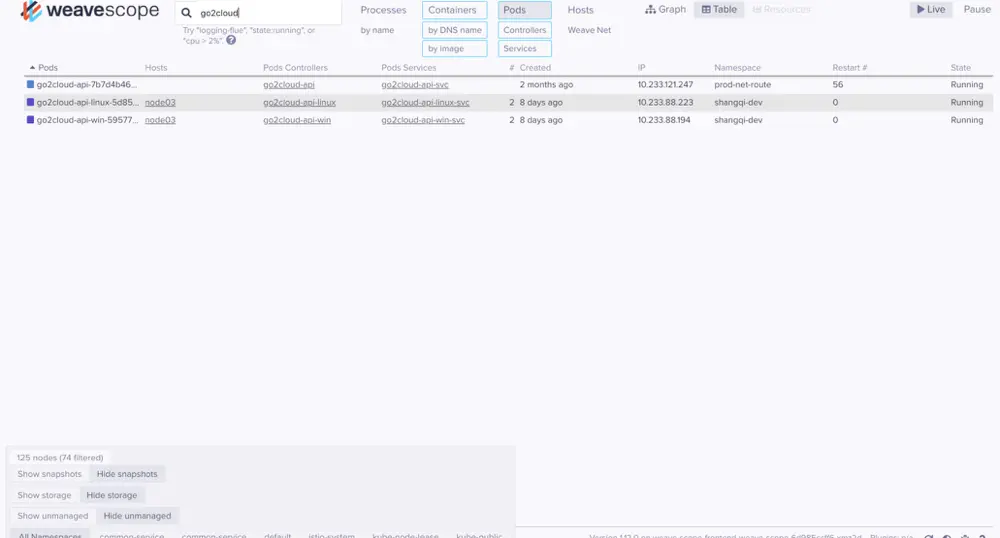Select Hide storage option

tap(112, 495)
